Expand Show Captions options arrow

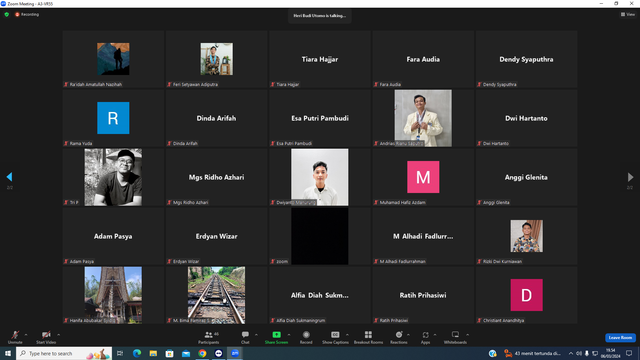[x=347, y=335]
